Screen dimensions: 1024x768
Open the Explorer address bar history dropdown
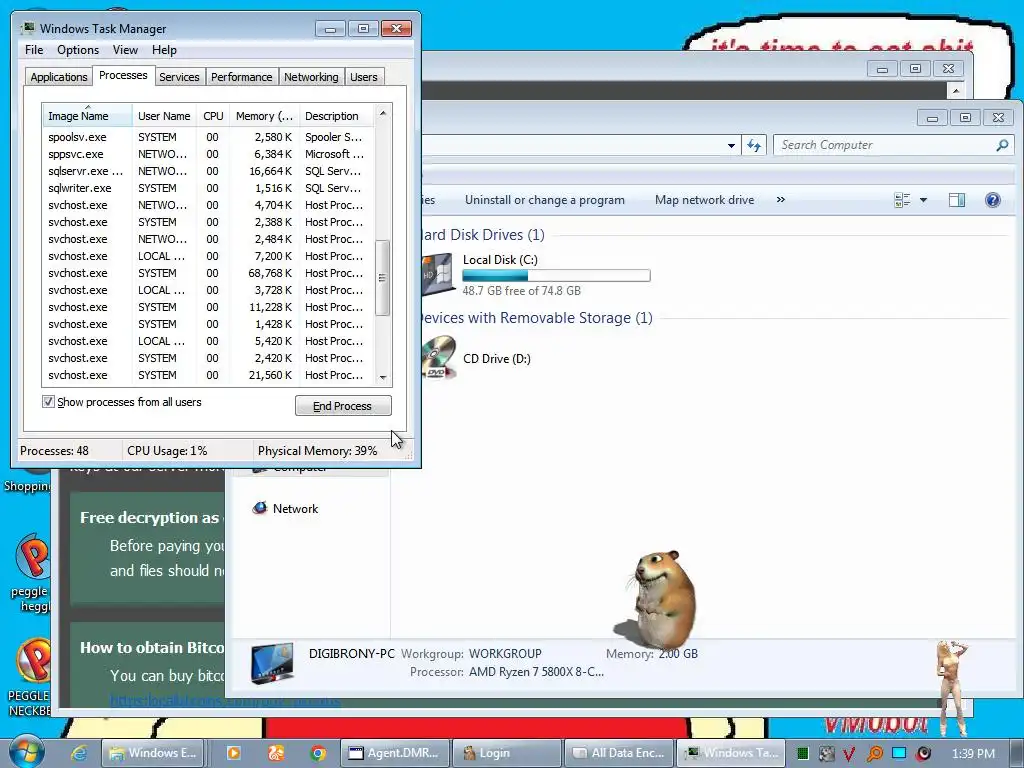[x=731, y=146]
